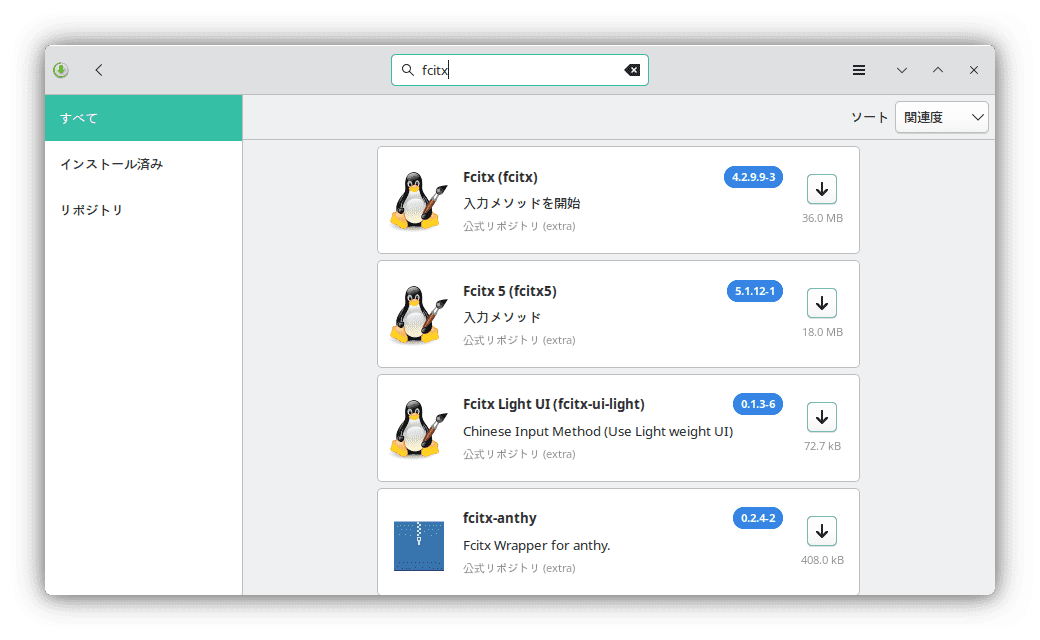Click fcitx-anthy zip package icon

point(419,546)
